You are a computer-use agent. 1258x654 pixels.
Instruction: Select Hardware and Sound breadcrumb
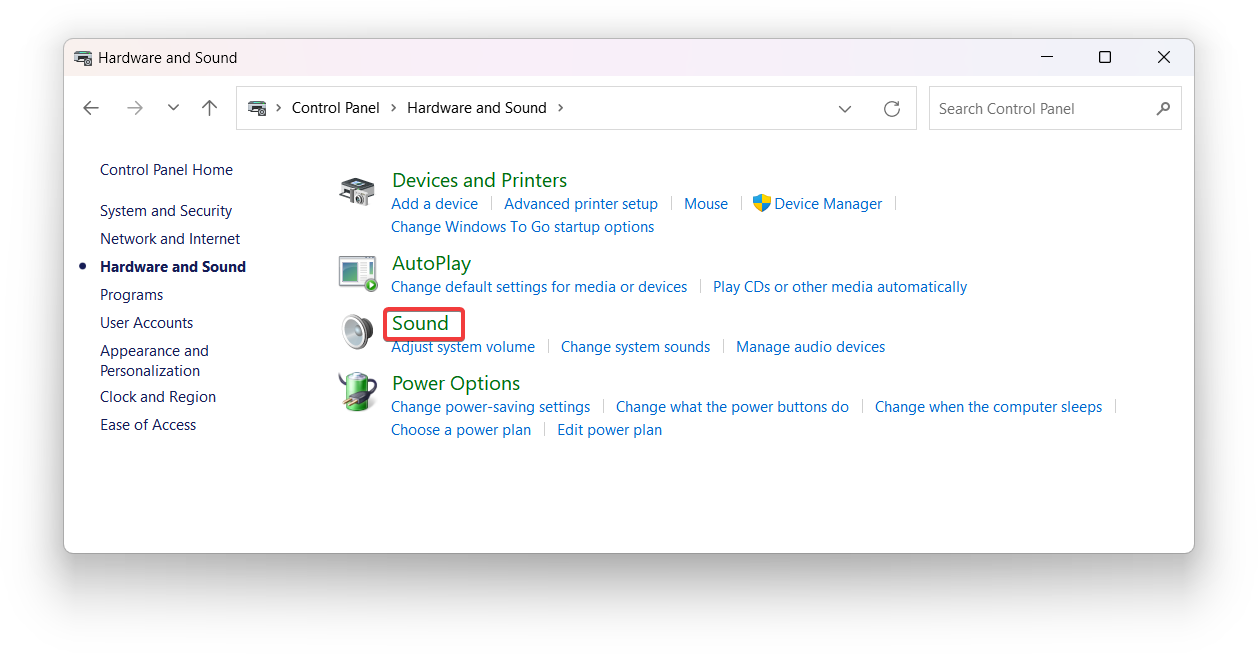476,108
